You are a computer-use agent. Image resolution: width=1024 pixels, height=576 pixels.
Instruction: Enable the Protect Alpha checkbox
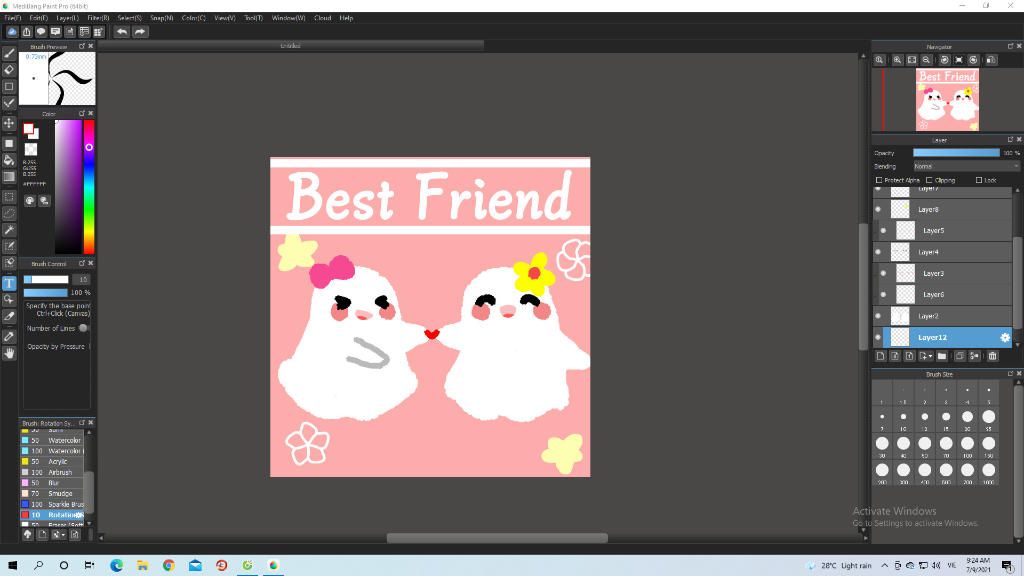pos(879,180)
